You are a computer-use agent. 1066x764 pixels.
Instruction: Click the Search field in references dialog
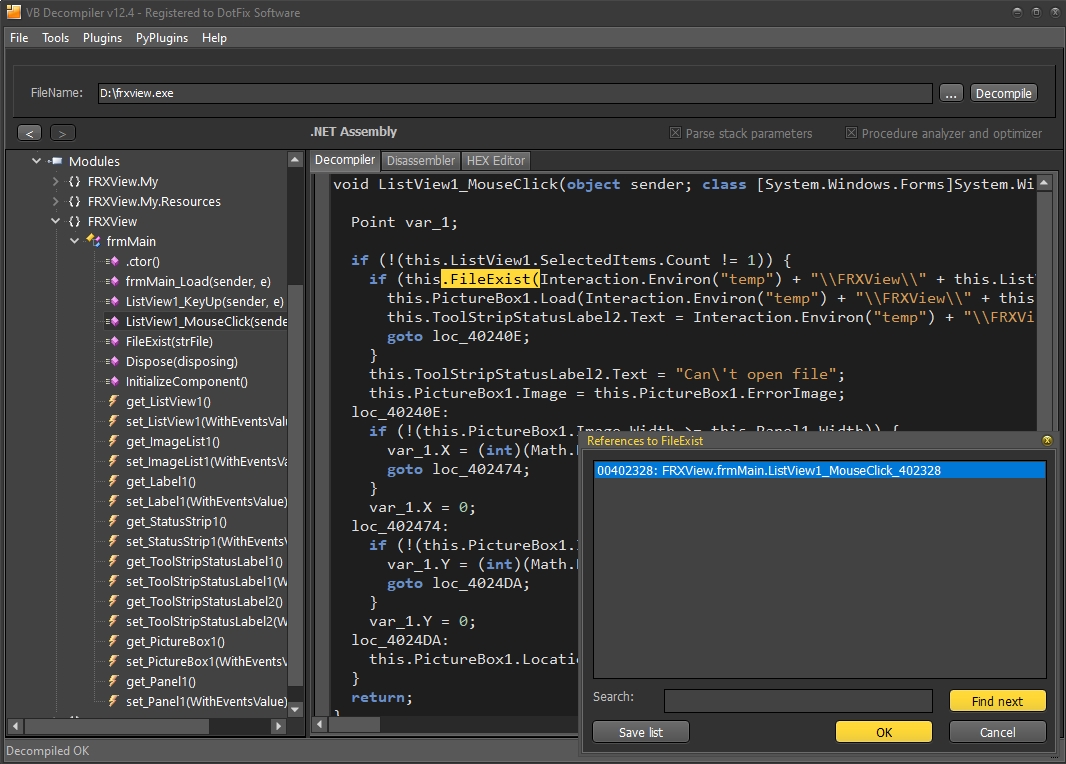tap(798, 701)
